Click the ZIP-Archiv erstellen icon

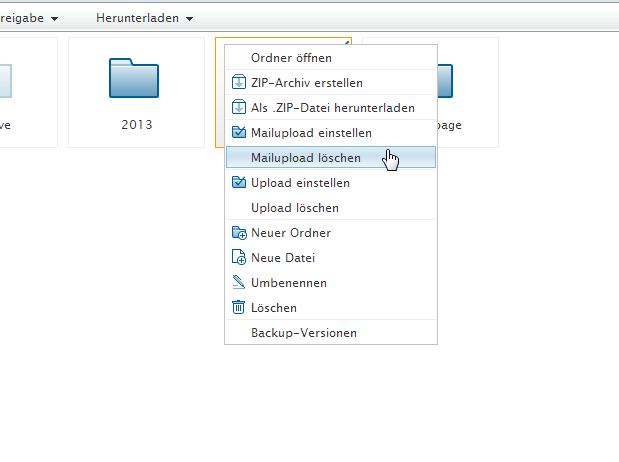[238, 83]
